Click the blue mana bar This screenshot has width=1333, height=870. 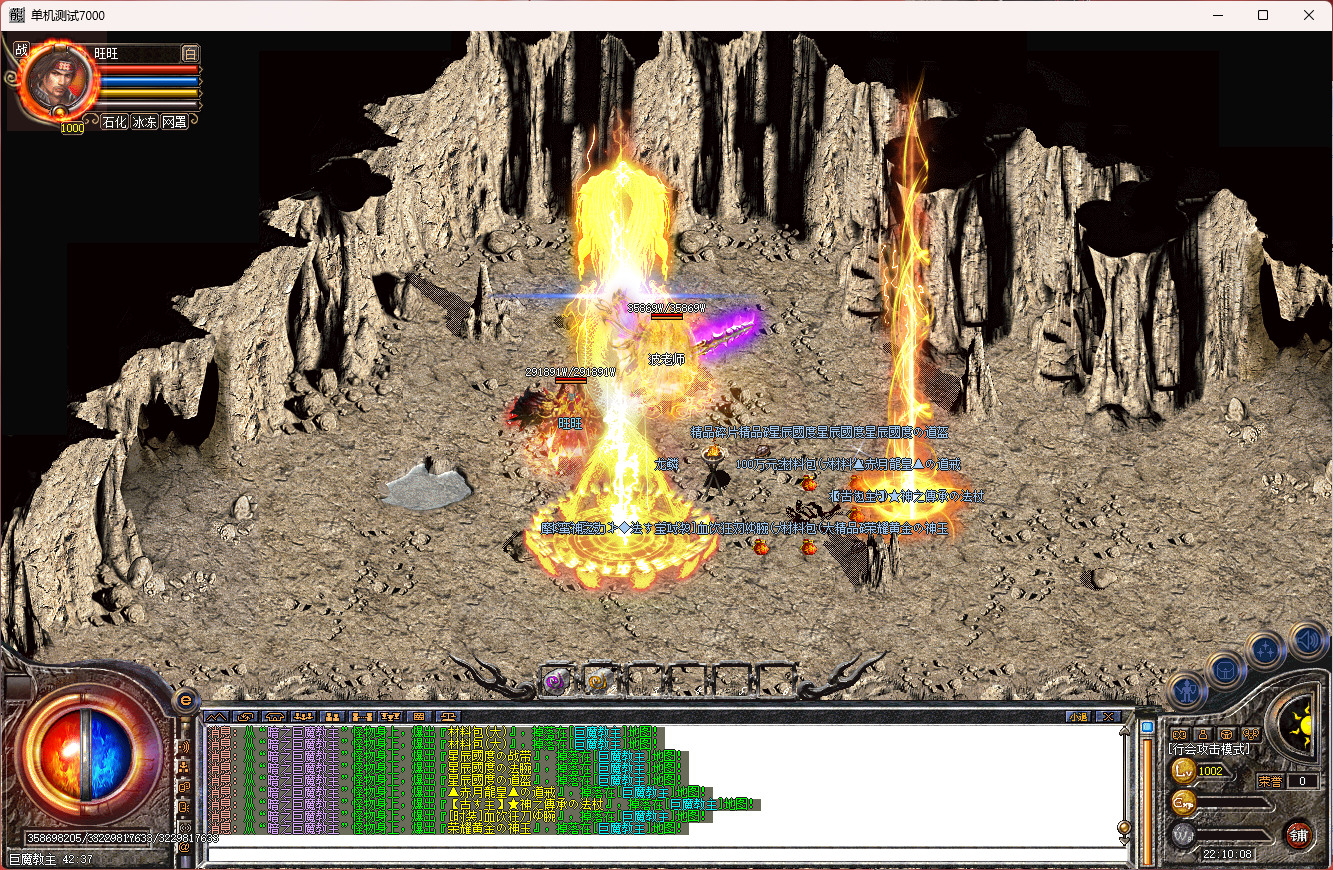149,81
